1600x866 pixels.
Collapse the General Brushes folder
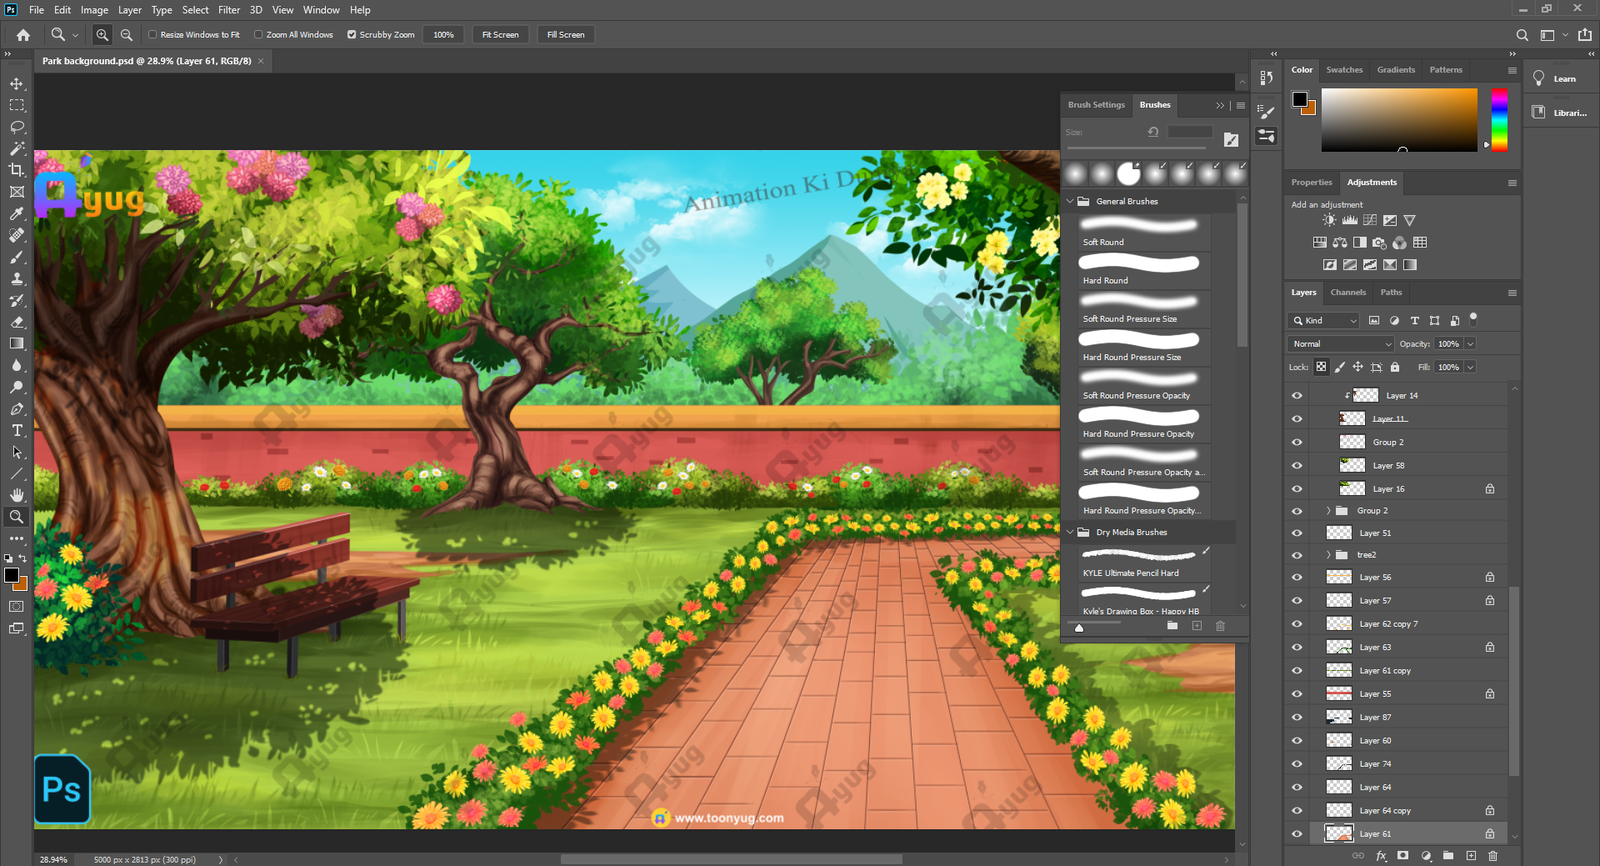1070,201
